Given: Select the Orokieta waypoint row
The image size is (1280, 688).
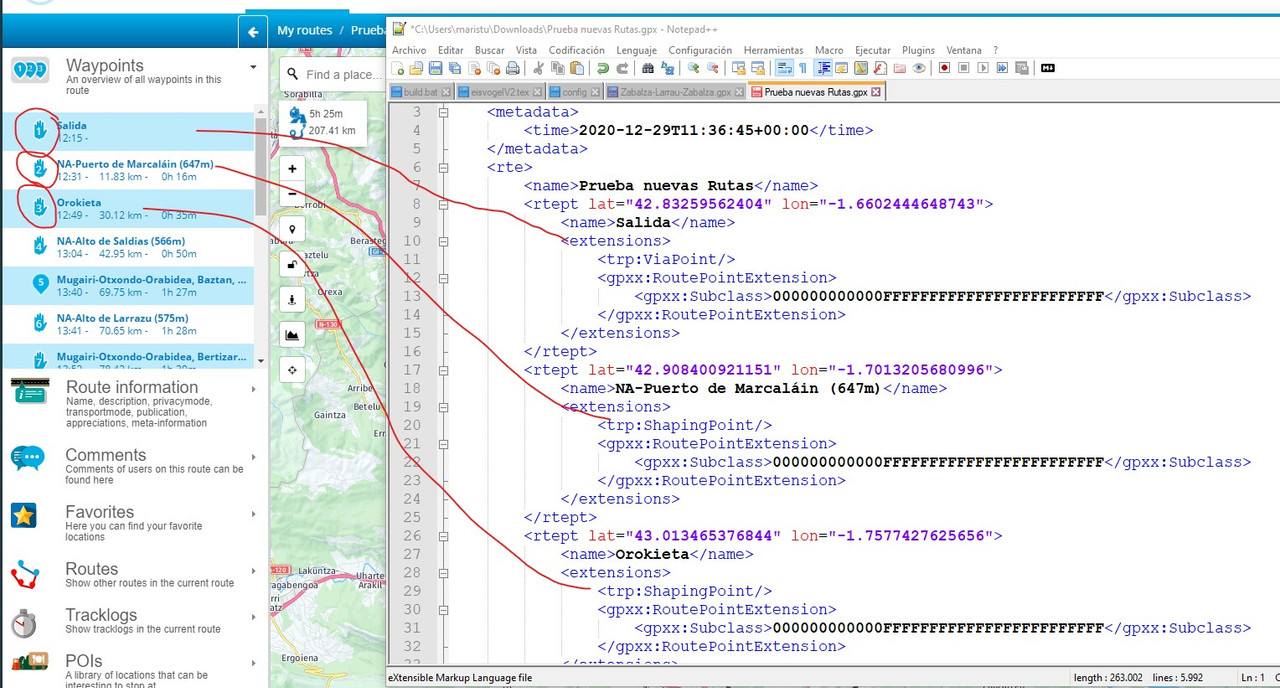Looking at the screenshot, I should [128, 209].
